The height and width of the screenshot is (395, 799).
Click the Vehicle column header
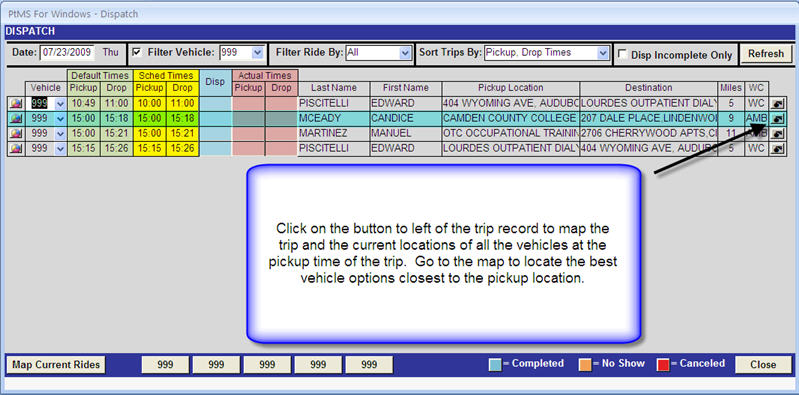46,88
